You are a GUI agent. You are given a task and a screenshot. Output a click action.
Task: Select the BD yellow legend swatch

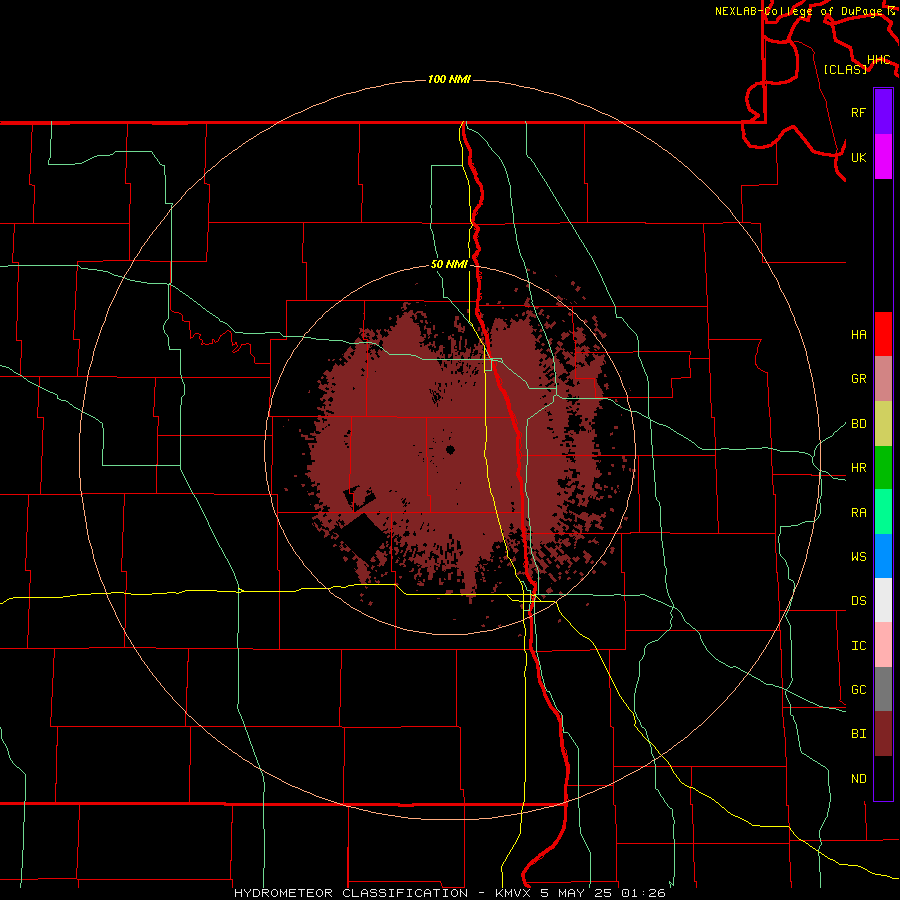click(x=883, y=423)
